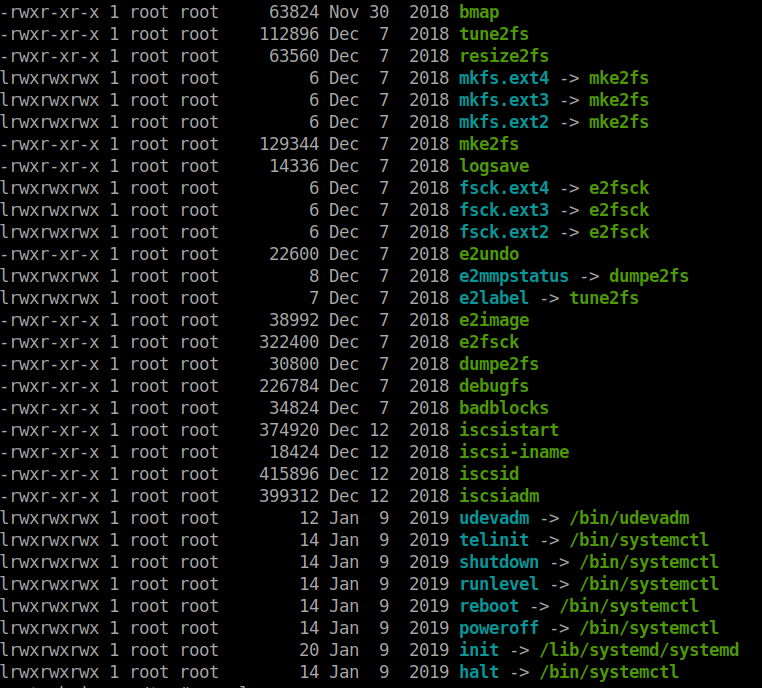Screen dimensions: 762x688
Task: Click the mkfs.ext4 symlink name
Action: coord(504,78)
